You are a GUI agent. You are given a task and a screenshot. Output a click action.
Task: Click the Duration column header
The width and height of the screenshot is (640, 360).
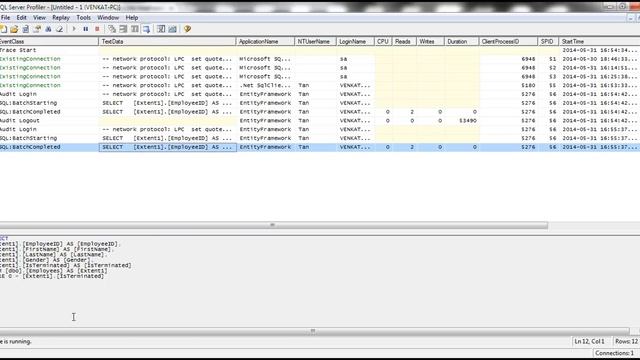coord(461,42)
